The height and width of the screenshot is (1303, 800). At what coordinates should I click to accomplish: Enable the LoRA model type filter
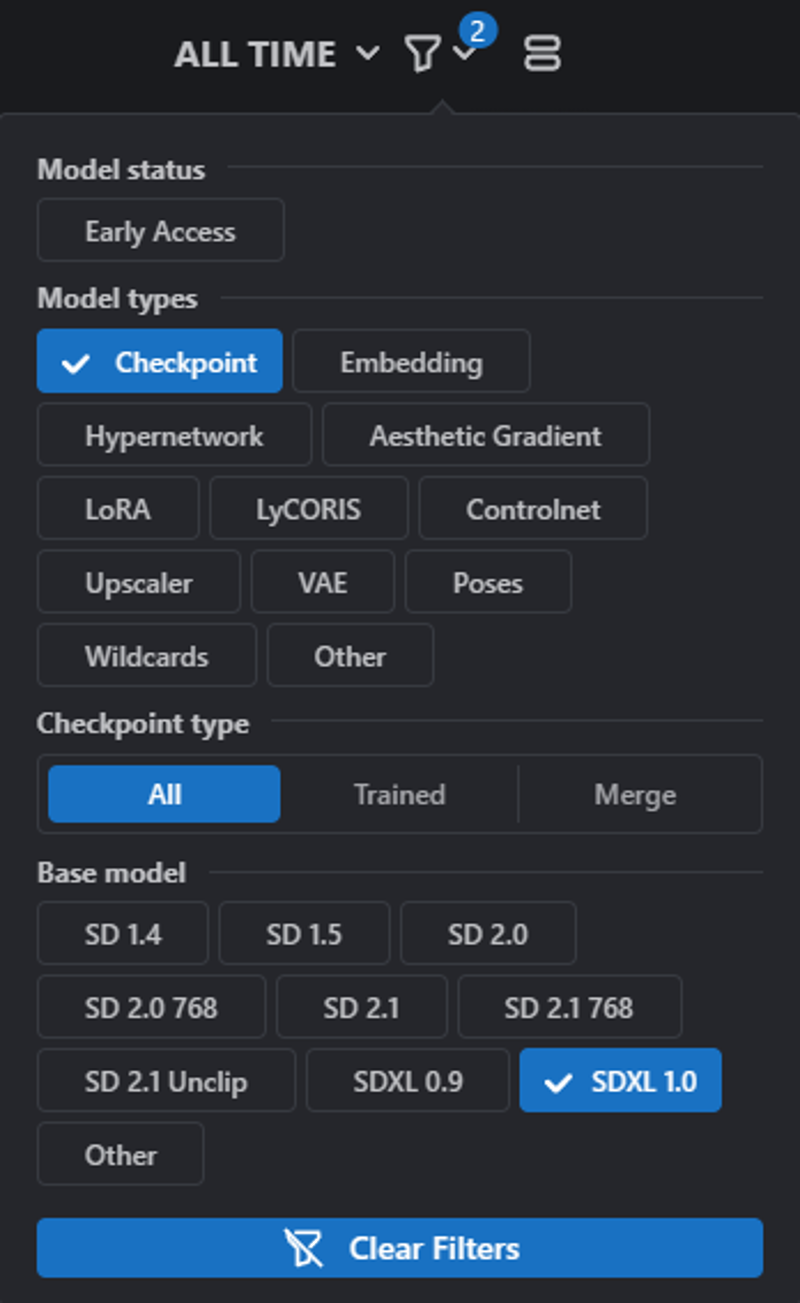[118, 508]
